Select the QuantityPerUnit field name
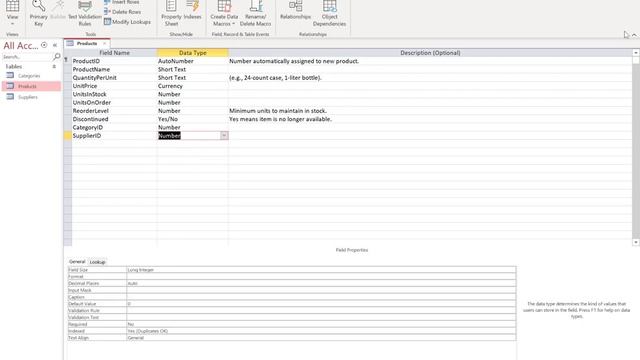The image size is (640, 360). point(94,78)
